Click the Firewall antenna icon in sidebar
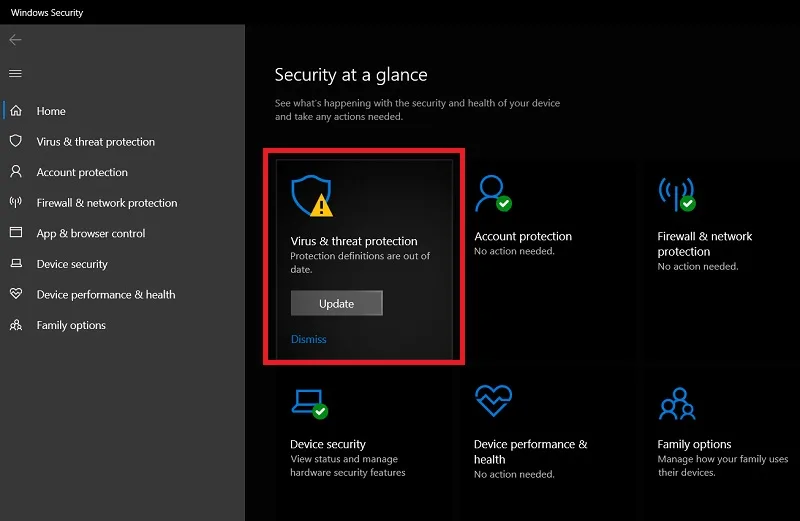 16,202
